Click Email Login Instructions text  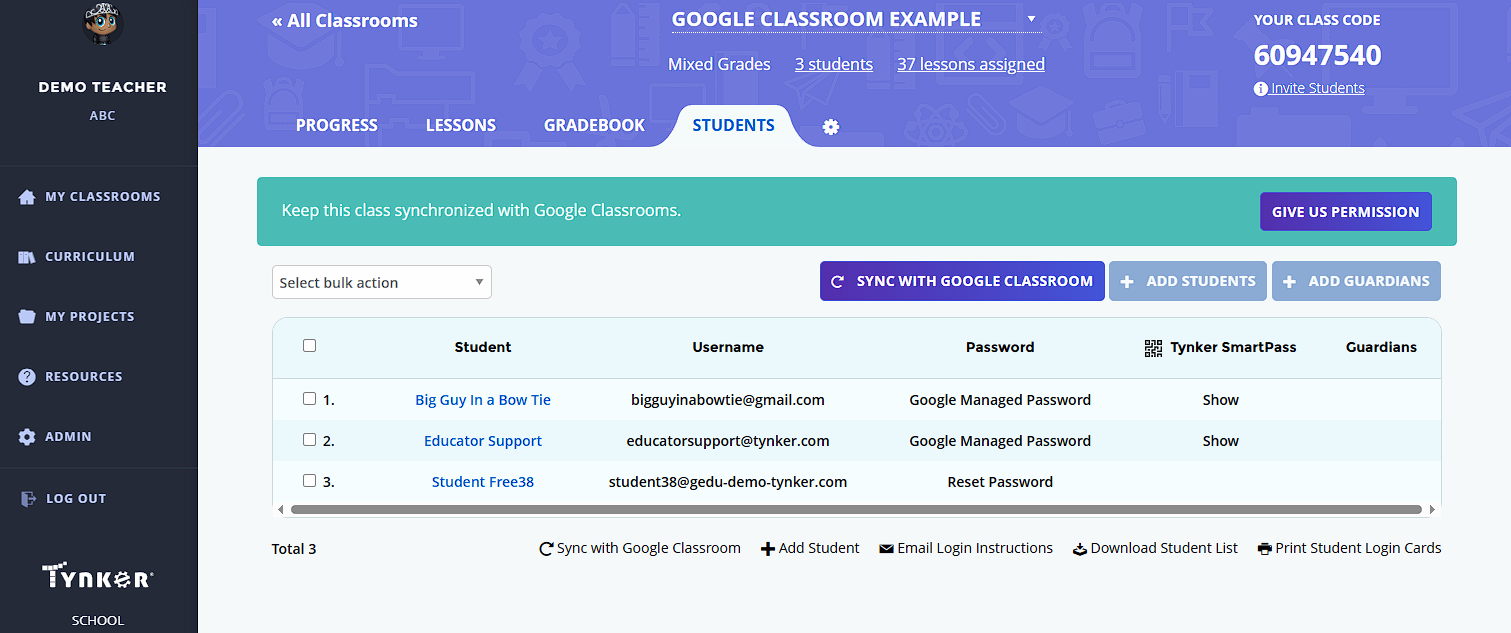pos(975,548)
